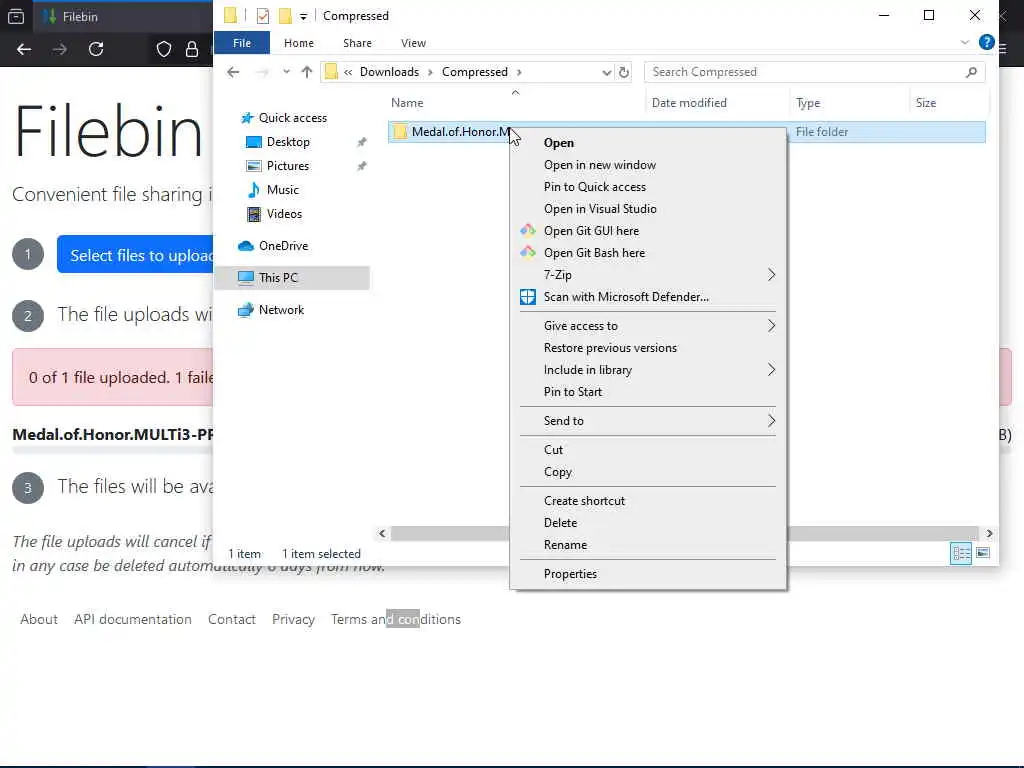Viewport: 1024px width, 768px height.
Task: Click the shield tracking protection icon
Action: (x=163, y=49)
